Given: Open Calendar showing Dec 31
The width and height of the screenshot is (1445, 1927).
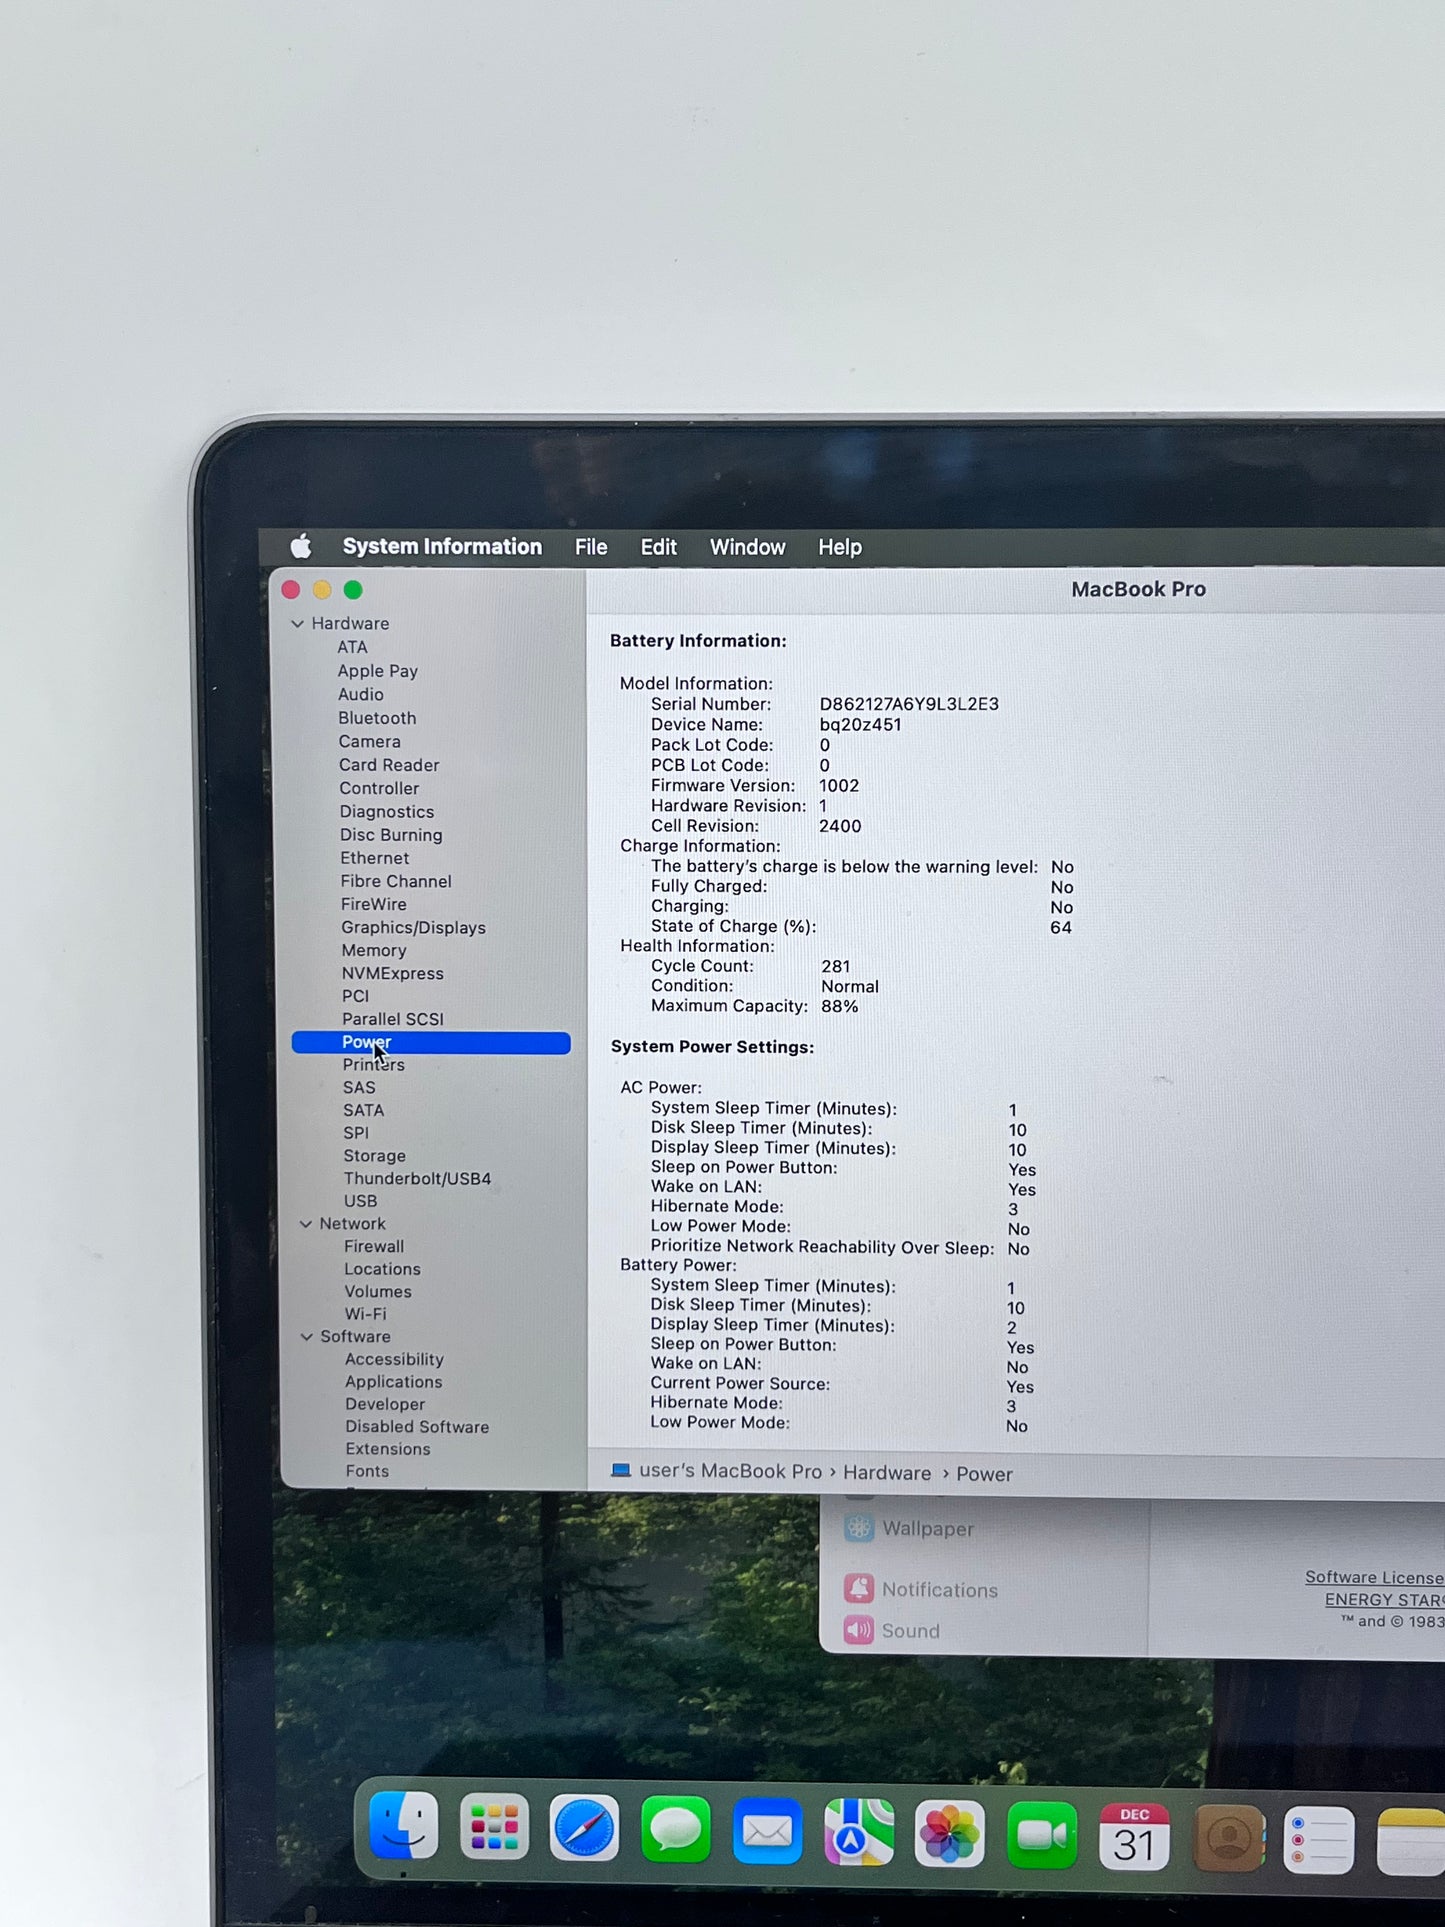Looking at the screenshot, I should pyautogui.click(x=1134, y=1837).
